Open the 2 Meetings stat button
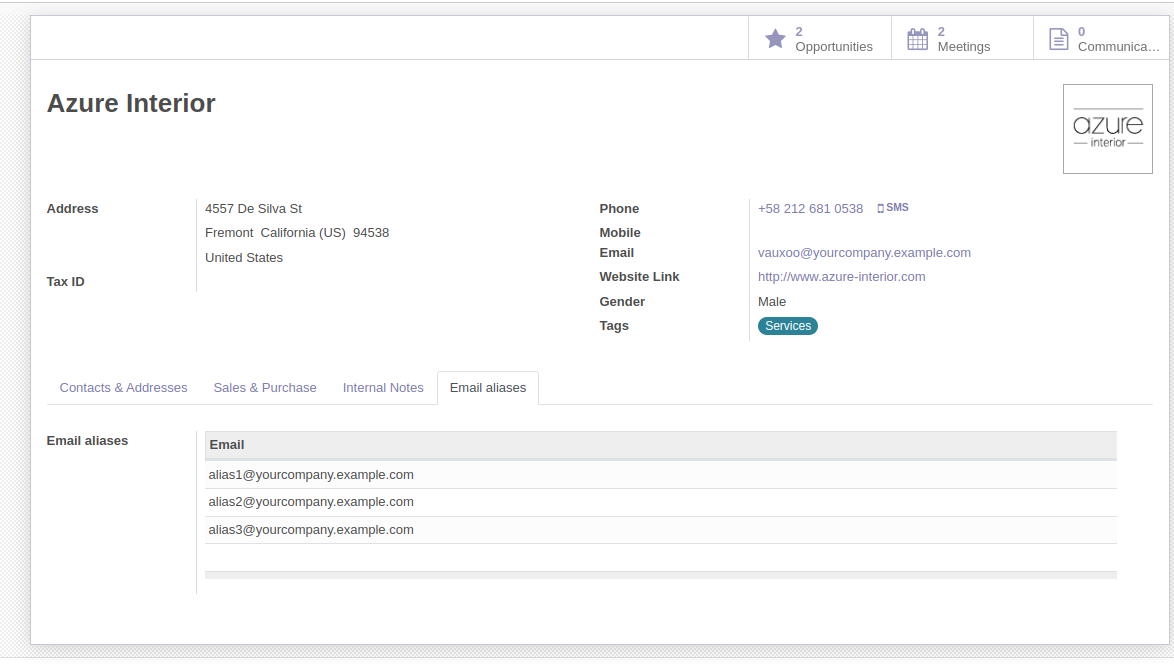The height and width of the screenshot is (664, 1174). point(962,38)
